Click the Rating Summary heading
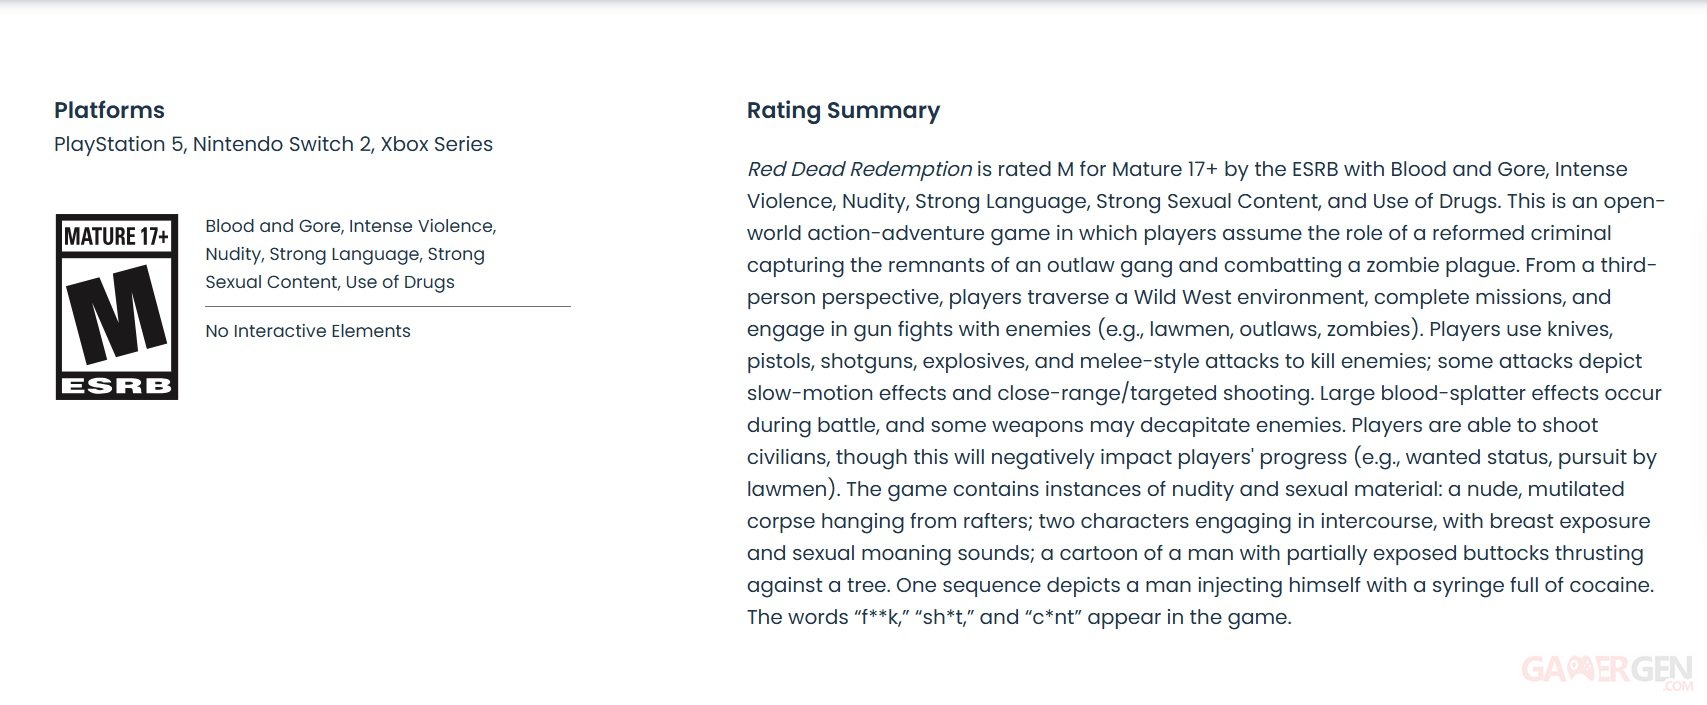This screenshot has width=1707, height=705. 843,110
